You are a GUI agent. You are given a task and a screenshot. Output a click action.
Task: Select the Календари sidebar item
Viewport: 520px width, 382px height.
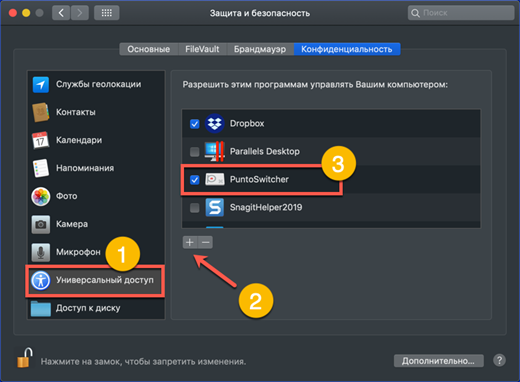(x=96, y=140)
